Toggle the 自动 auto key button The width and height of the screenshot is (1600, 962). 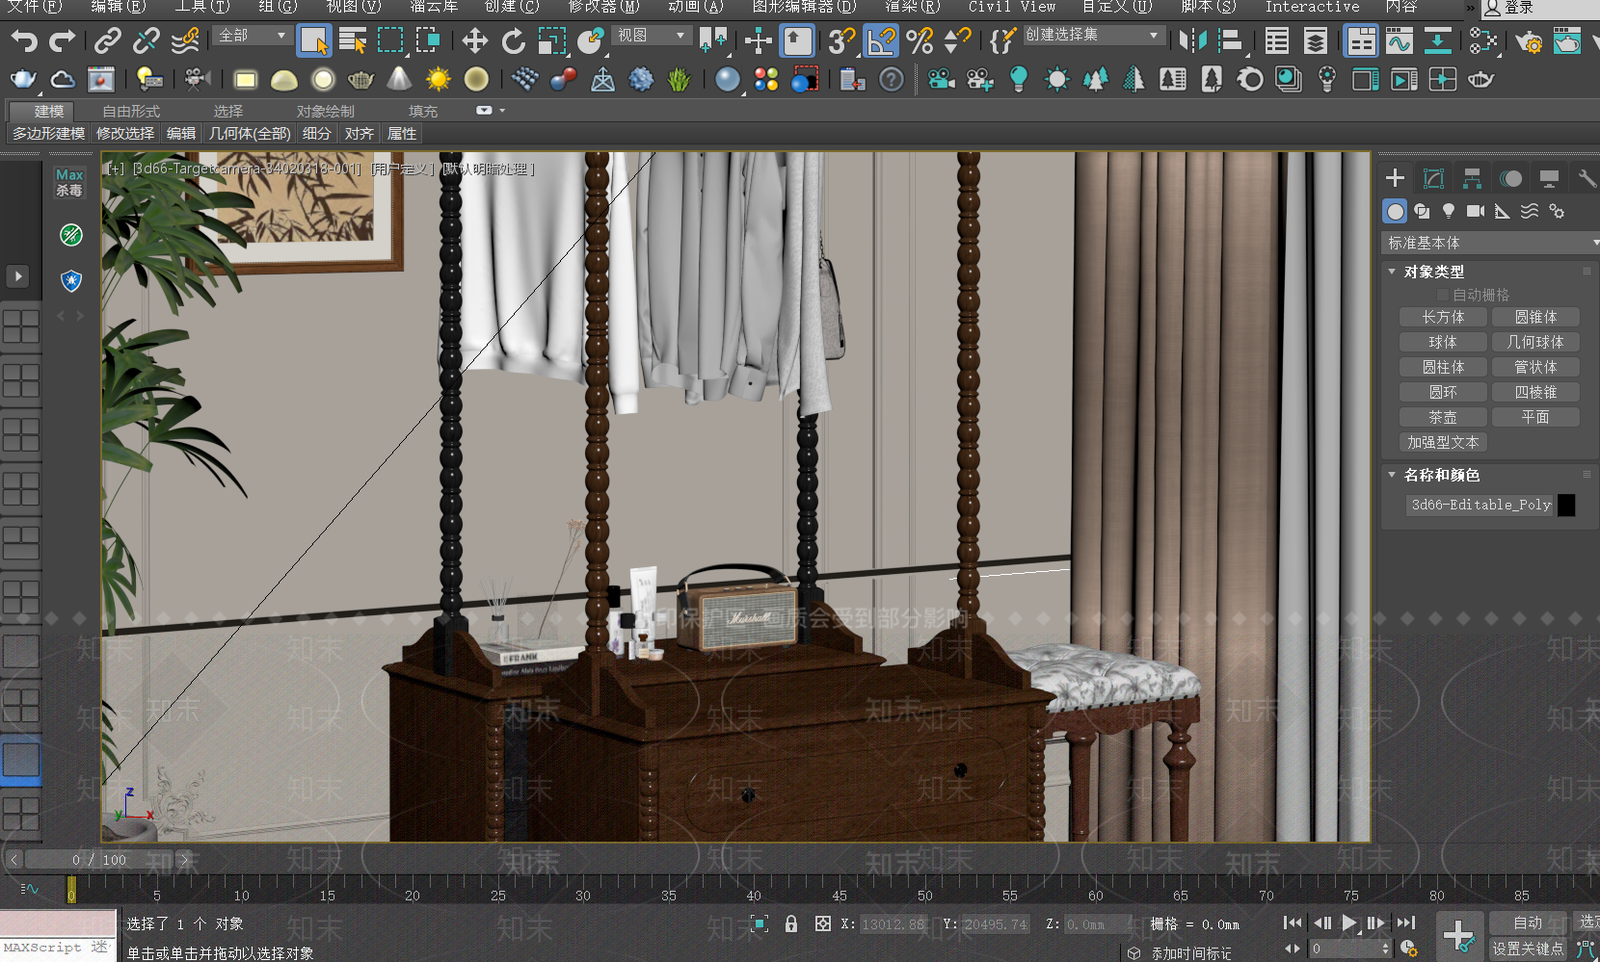1527,922
